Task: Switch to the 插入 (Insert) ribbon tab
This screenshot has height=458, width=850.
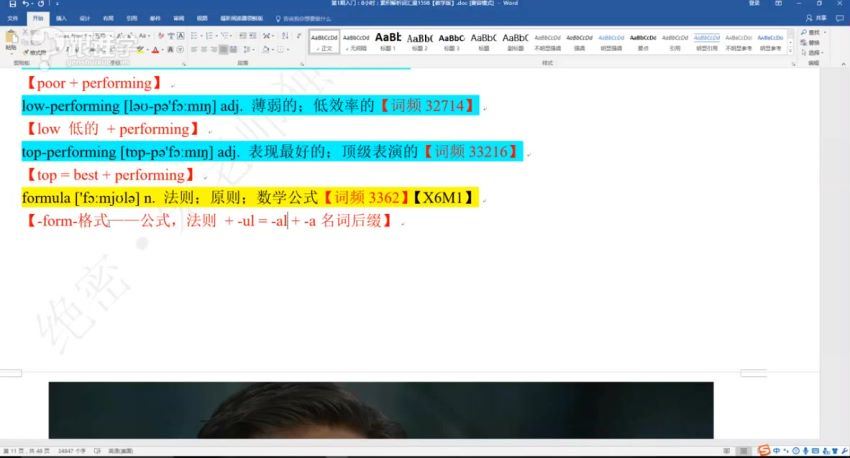Action: point(61,18)
